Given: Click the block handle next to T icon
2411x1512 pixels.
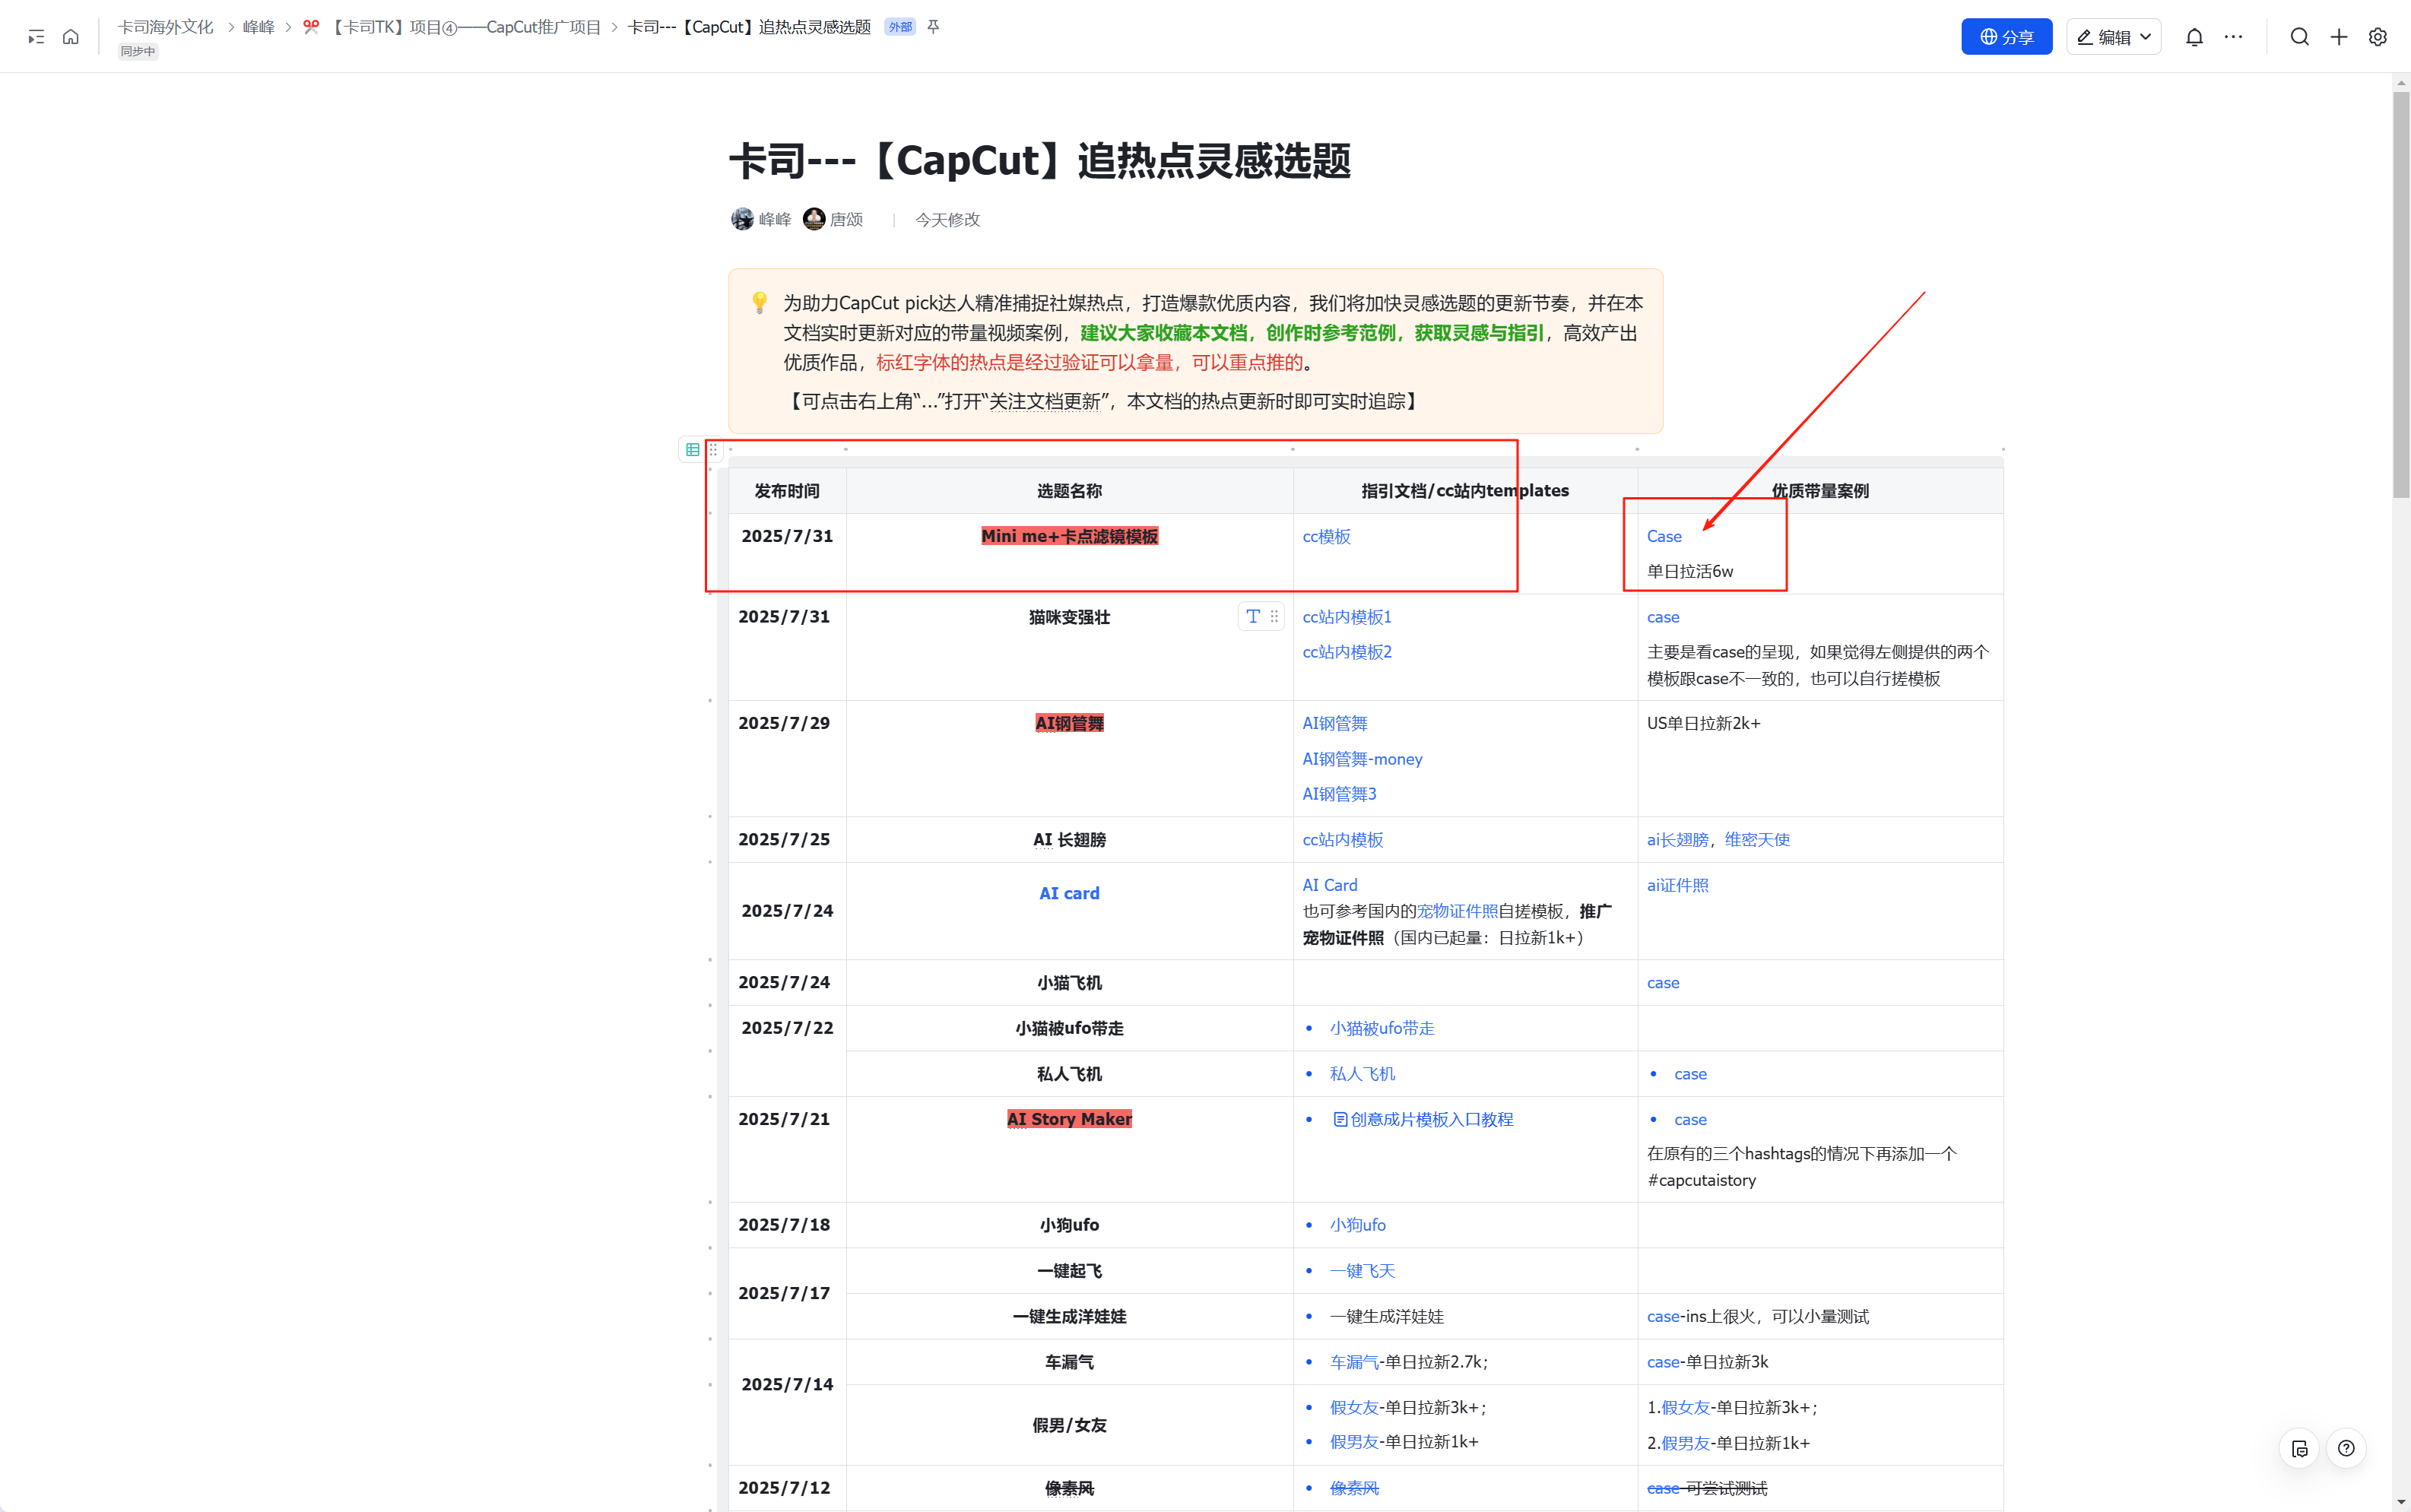Looking at the screenshot, I should point(1274,617).
